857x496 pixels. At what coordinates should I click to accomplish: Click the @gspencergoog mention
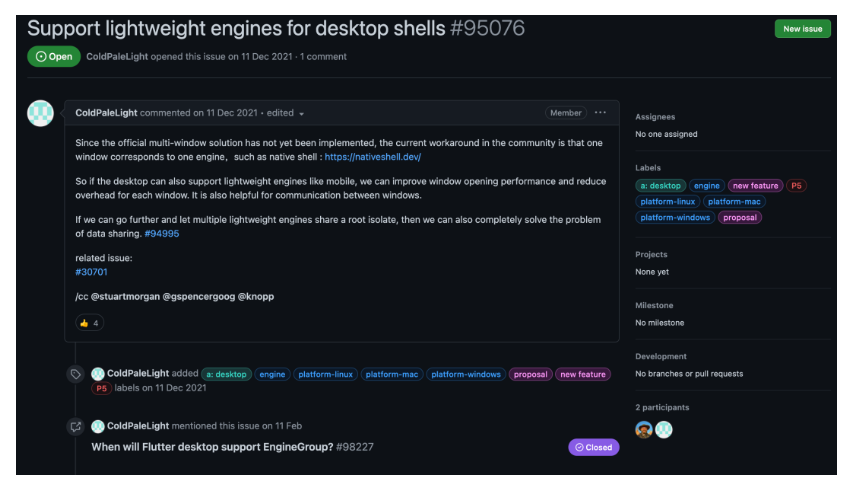click(x=199, y=296)
